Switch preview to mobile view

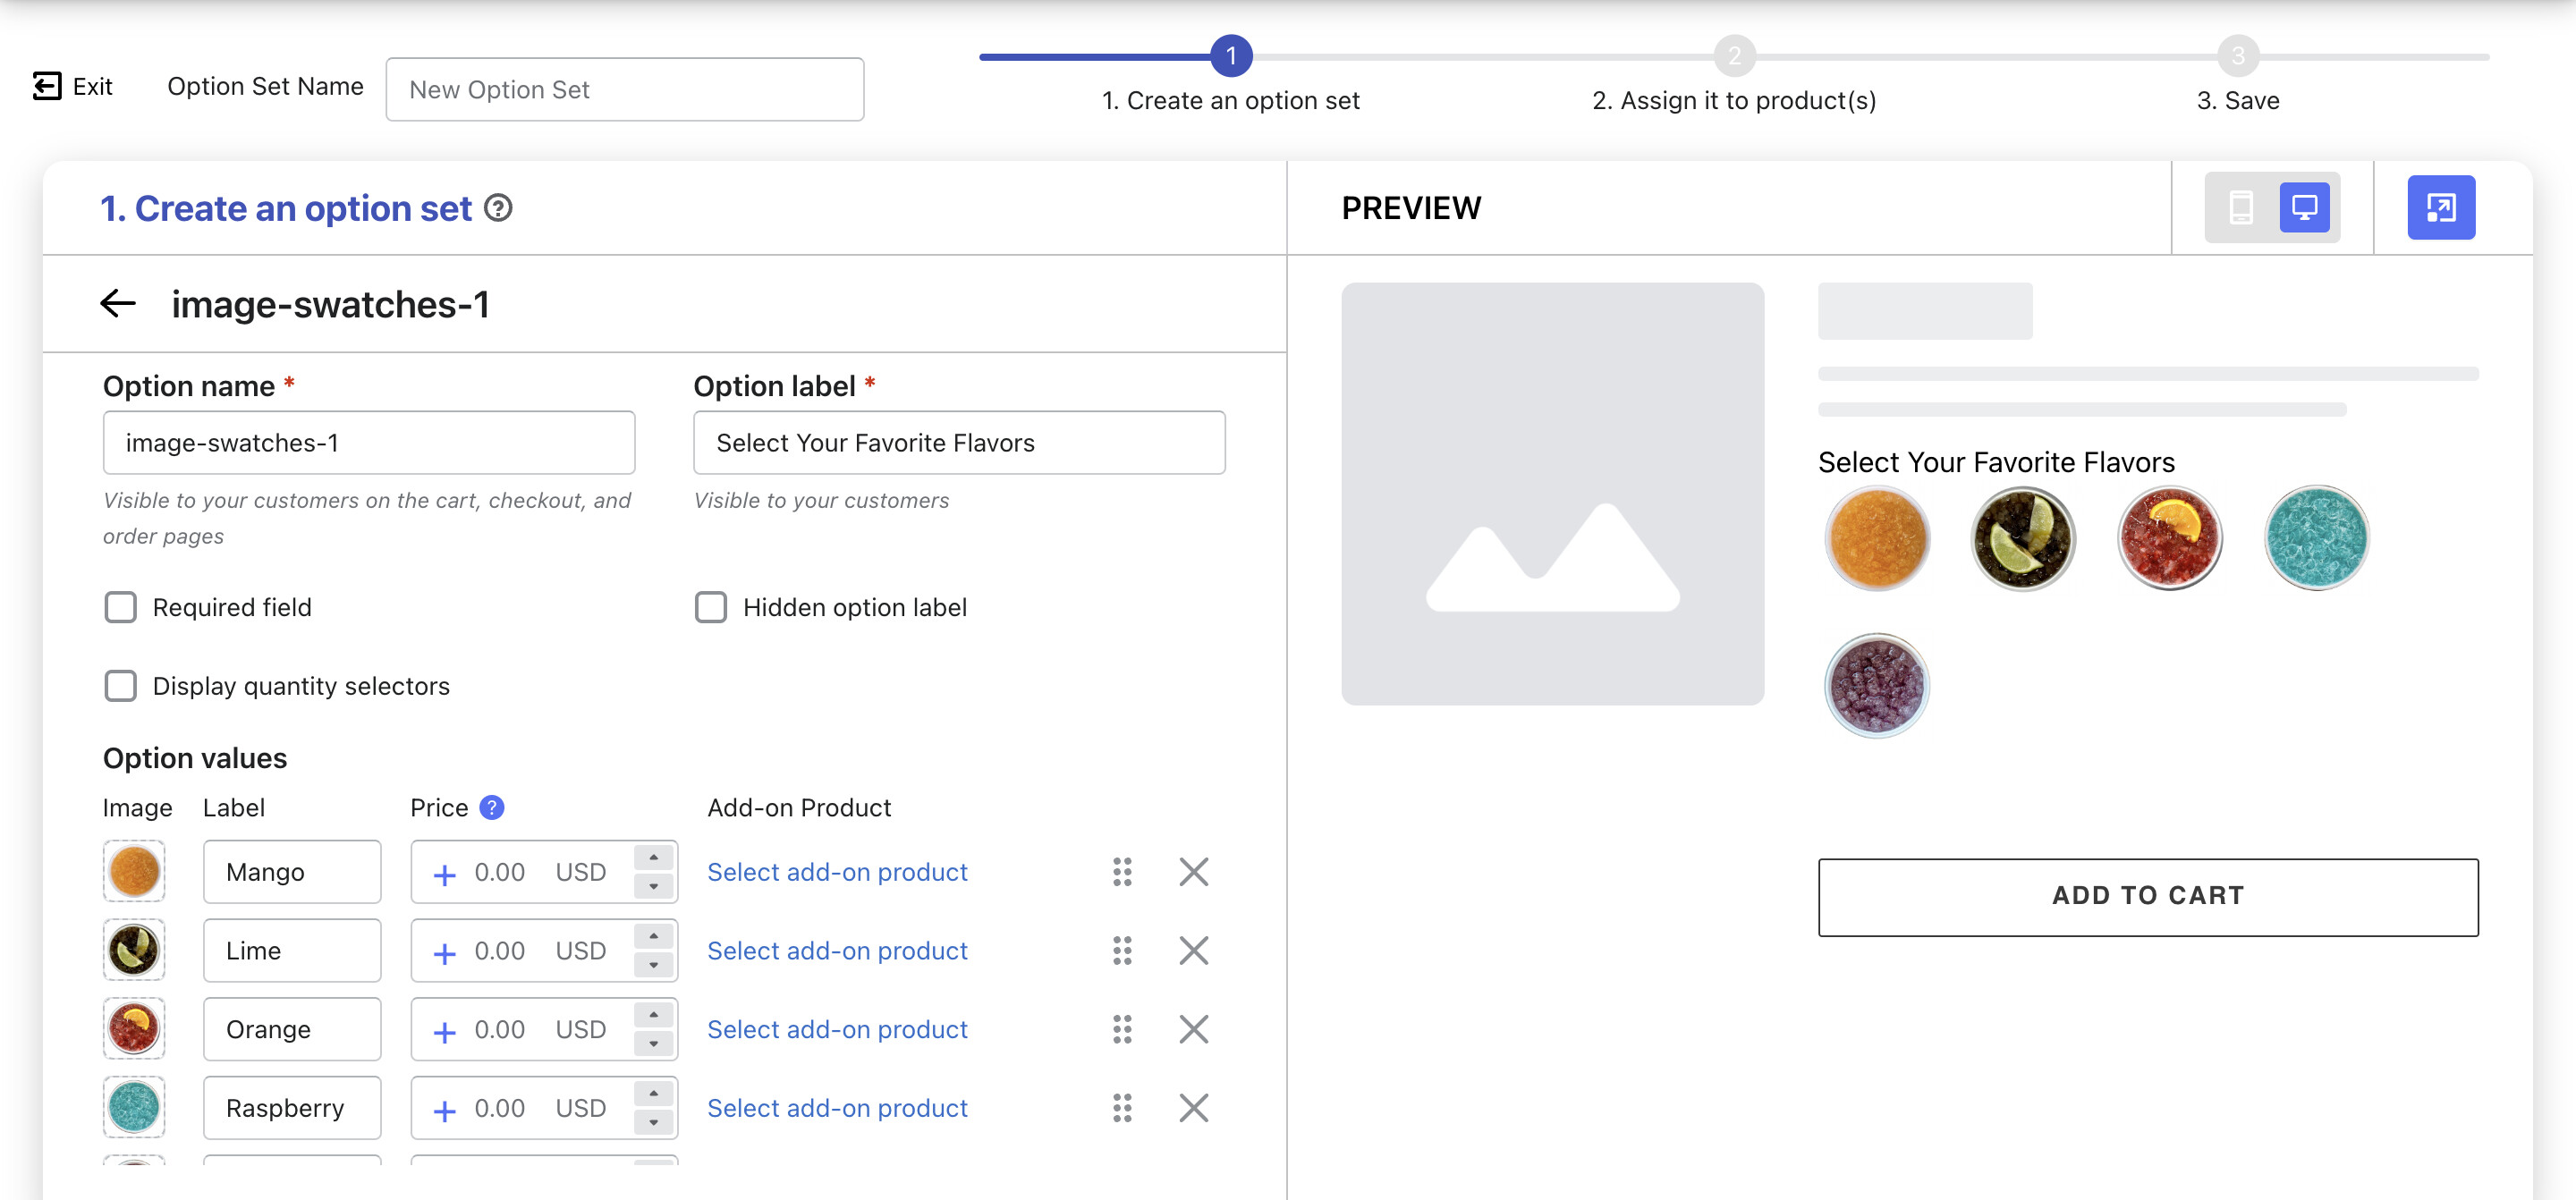2240,208
